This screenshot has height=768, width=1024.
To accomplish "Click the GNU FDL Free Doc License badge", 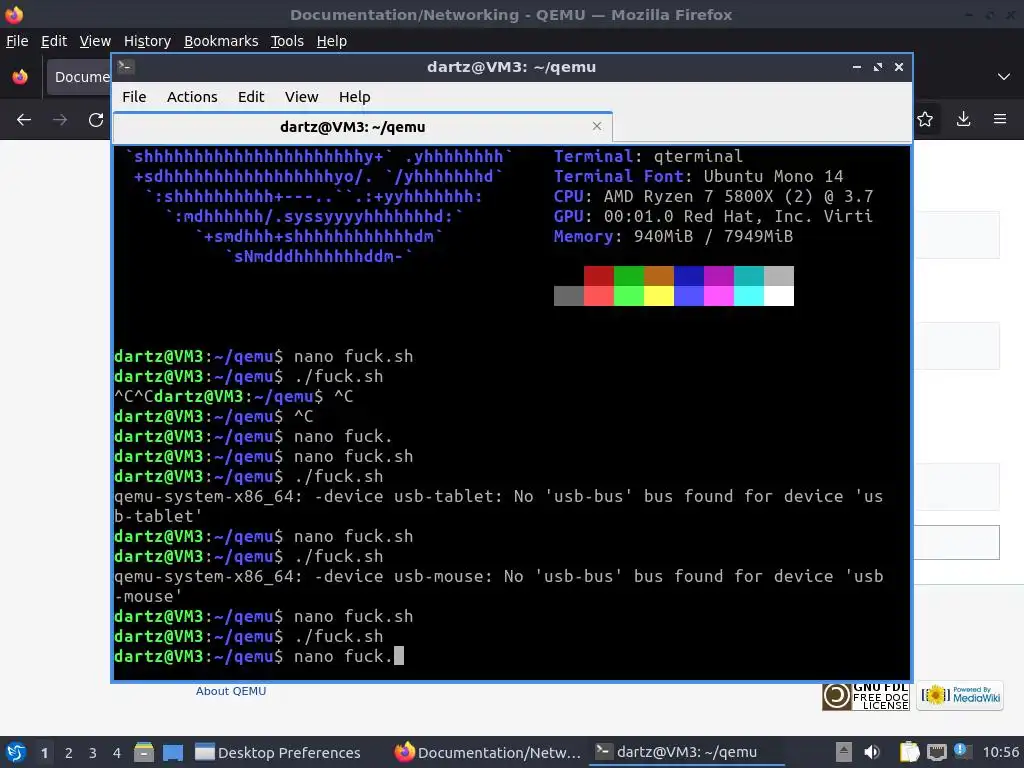I will pos(866,696).
